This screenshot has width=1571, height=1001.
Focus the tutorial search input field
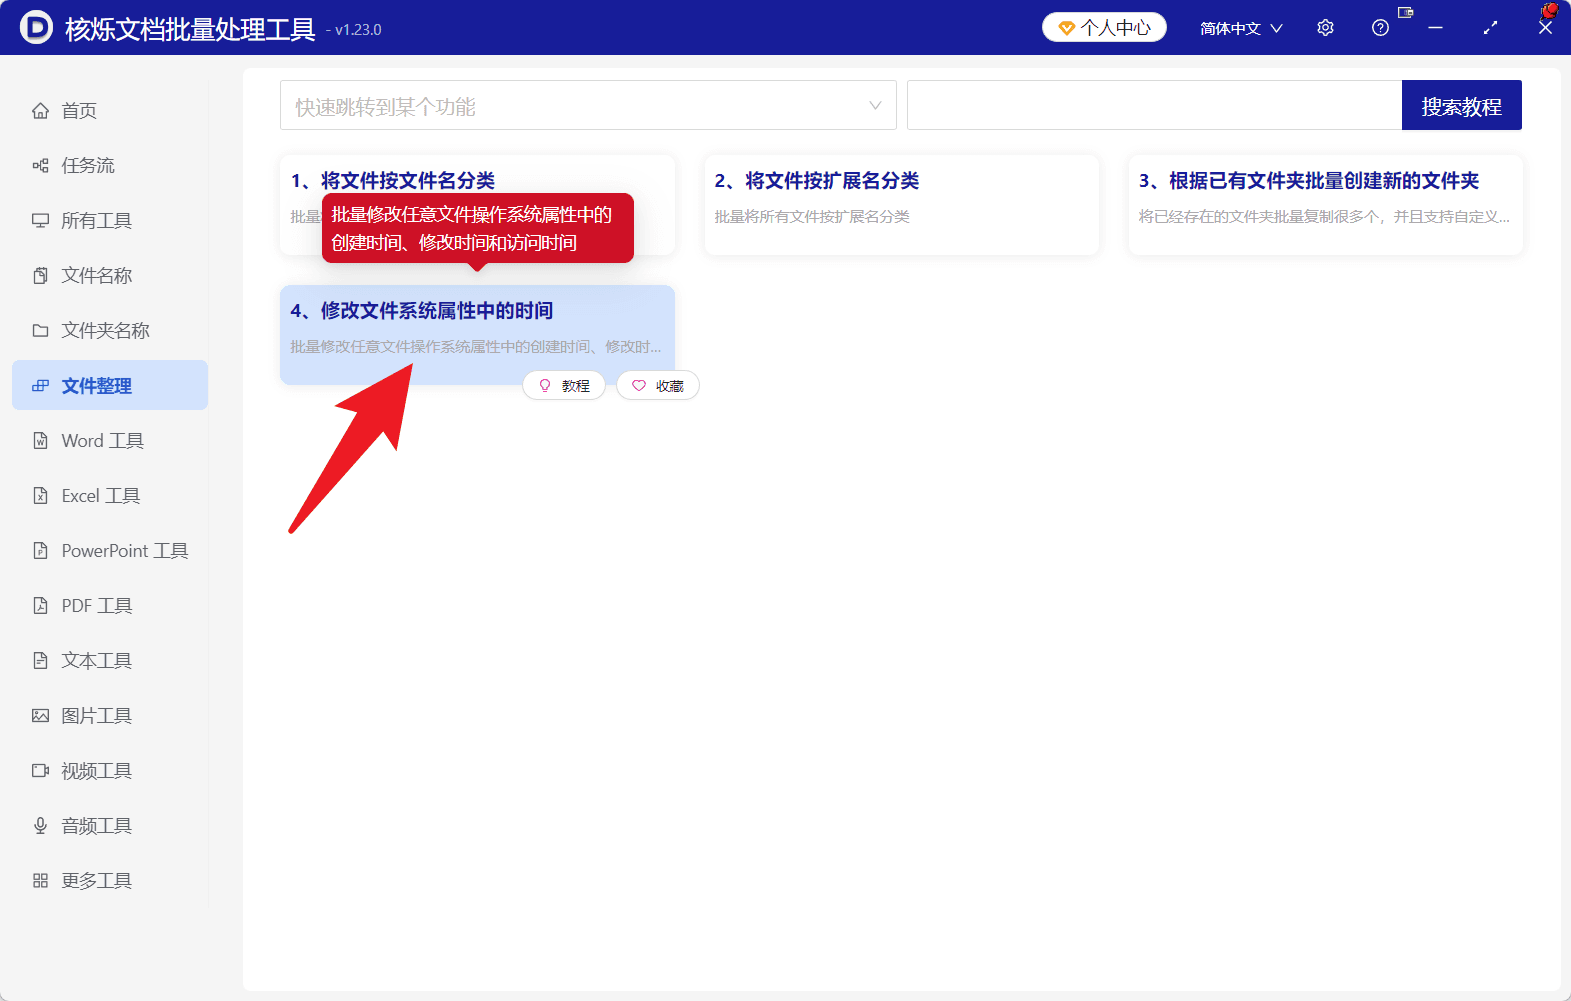pyautogui.click(x=1154, y=105)
